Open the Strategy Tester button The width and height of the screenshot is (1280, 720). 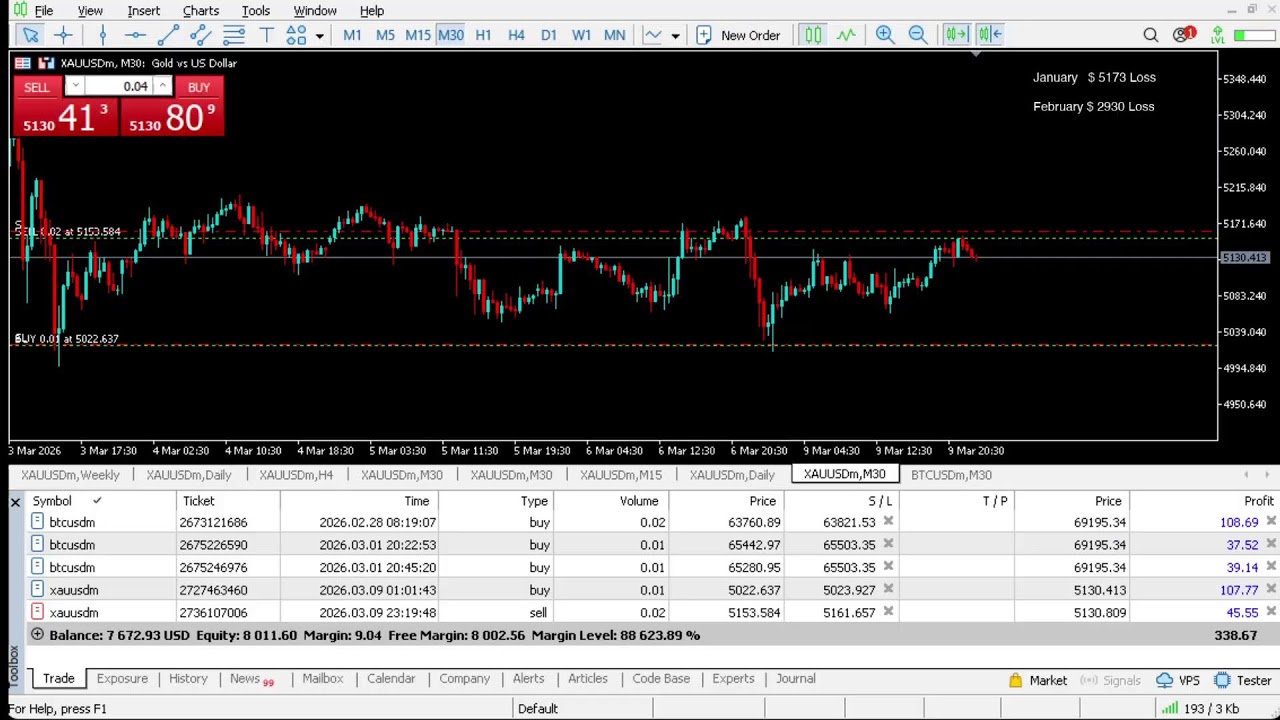(x=1242, y=681)
